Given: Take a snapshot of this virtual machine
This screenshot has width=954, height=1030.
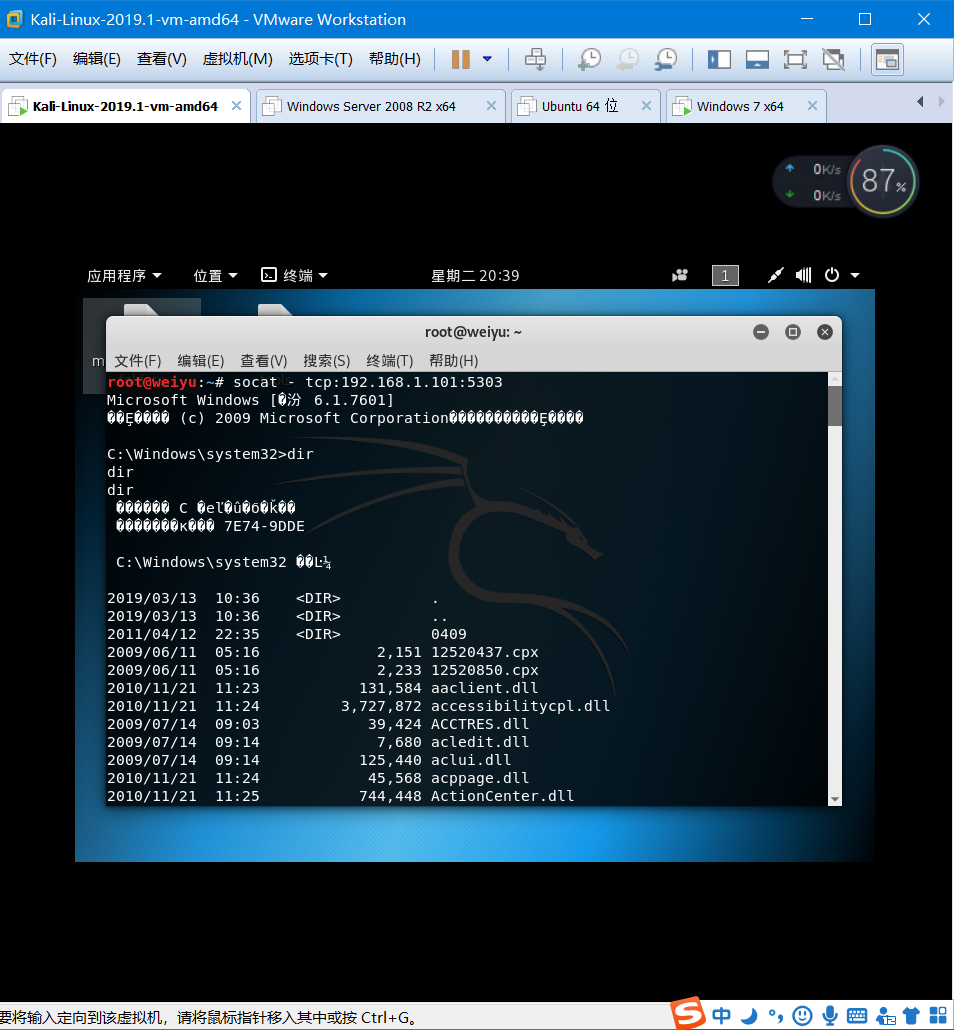Looking at the screenshot, I should coord(589,59).
